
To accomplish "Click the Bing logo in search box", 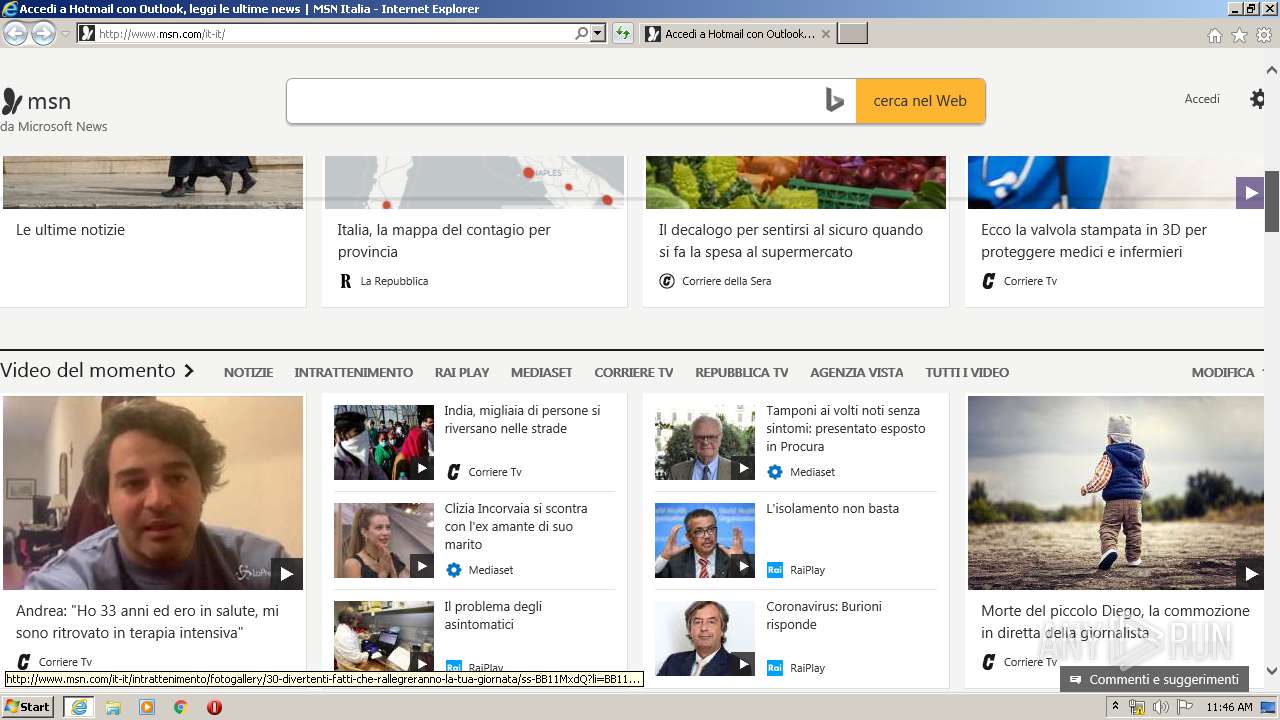I will point(835,101).
